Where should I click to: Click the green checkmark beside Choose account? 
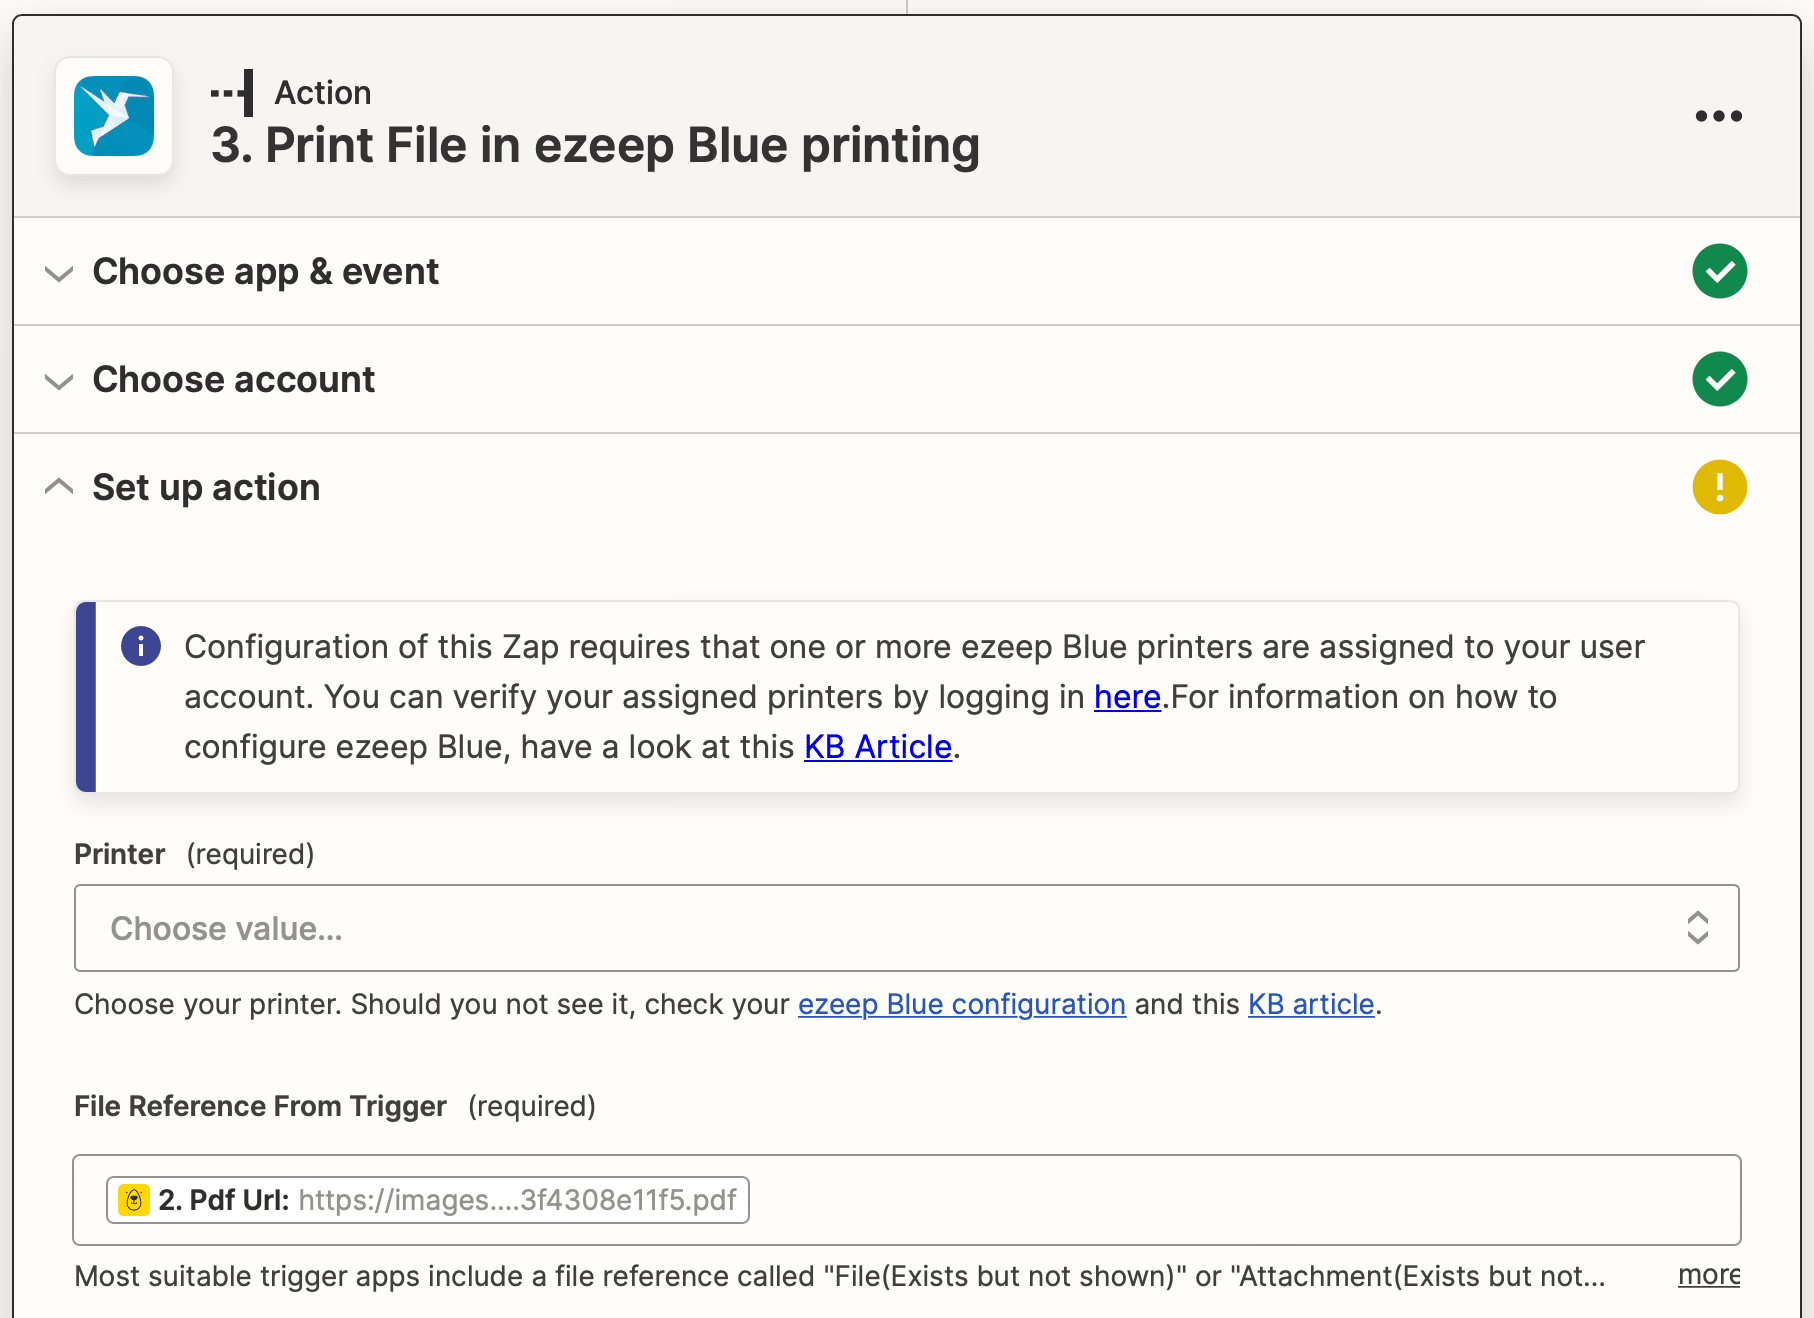point(1719,379)
